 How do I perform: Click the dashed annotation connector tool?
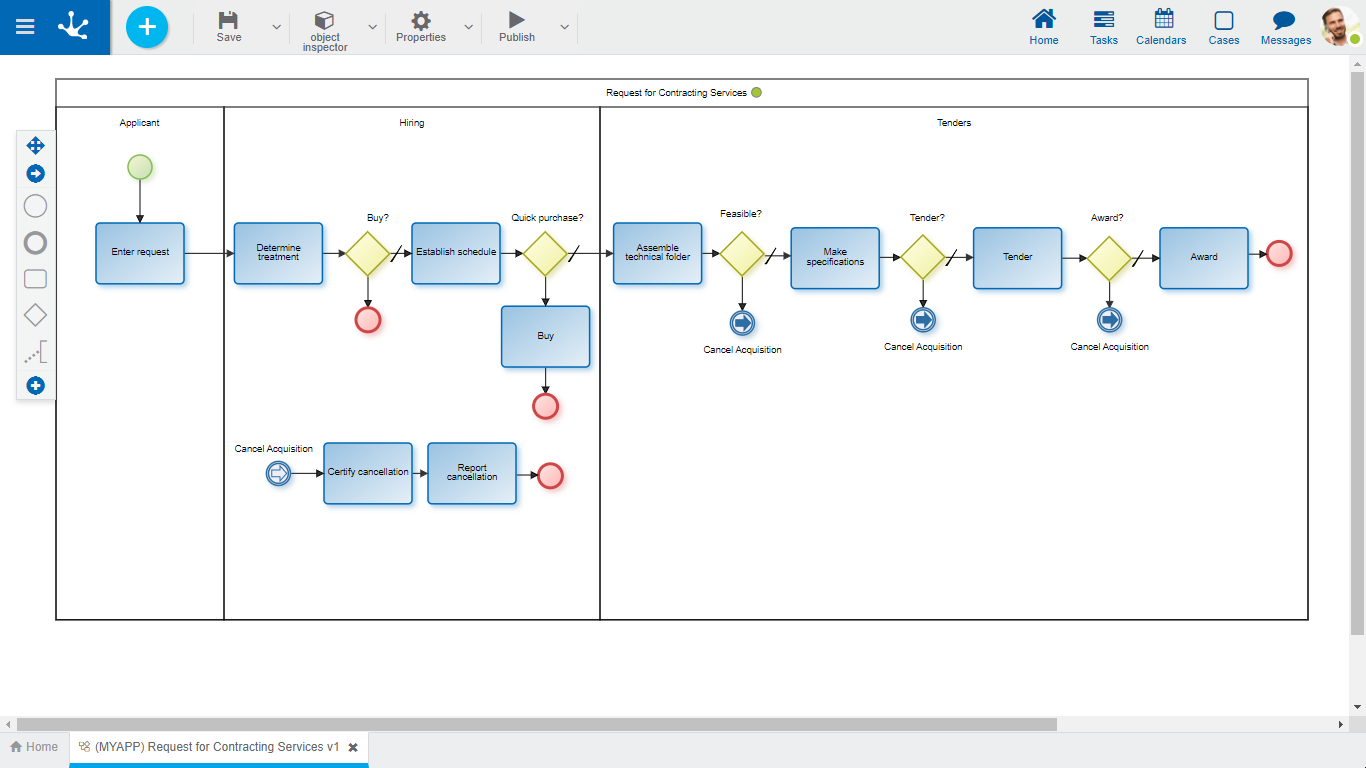coord(35,352)
